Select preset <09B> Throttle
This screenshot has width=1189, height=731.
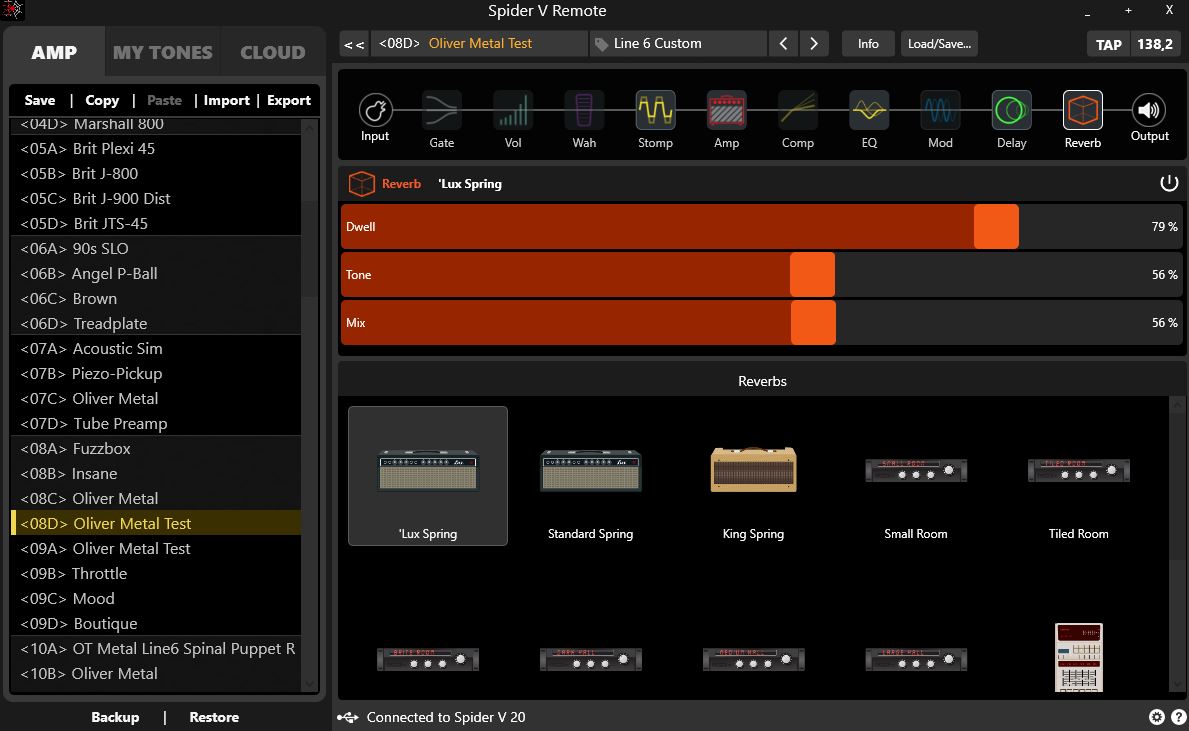(156, 573)
